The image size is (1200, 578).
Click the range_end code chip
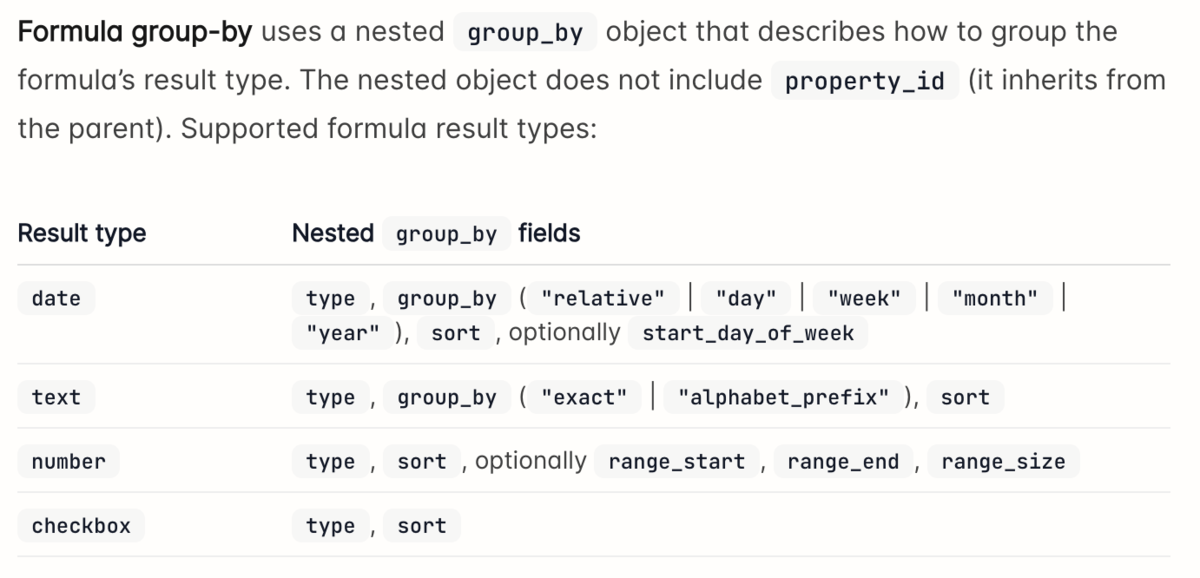843,461
